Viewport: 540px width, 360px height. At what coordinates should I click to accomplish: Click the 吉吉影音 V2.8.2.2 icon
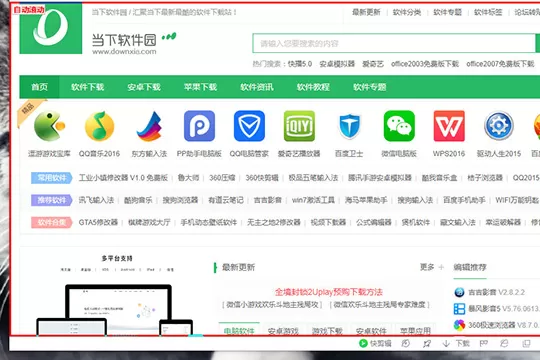point(459,292)
